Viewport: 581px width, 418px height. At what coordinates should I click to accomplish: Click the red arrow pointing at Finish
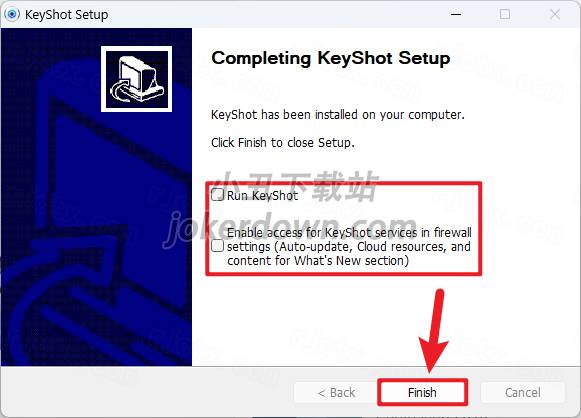point(434,331)
